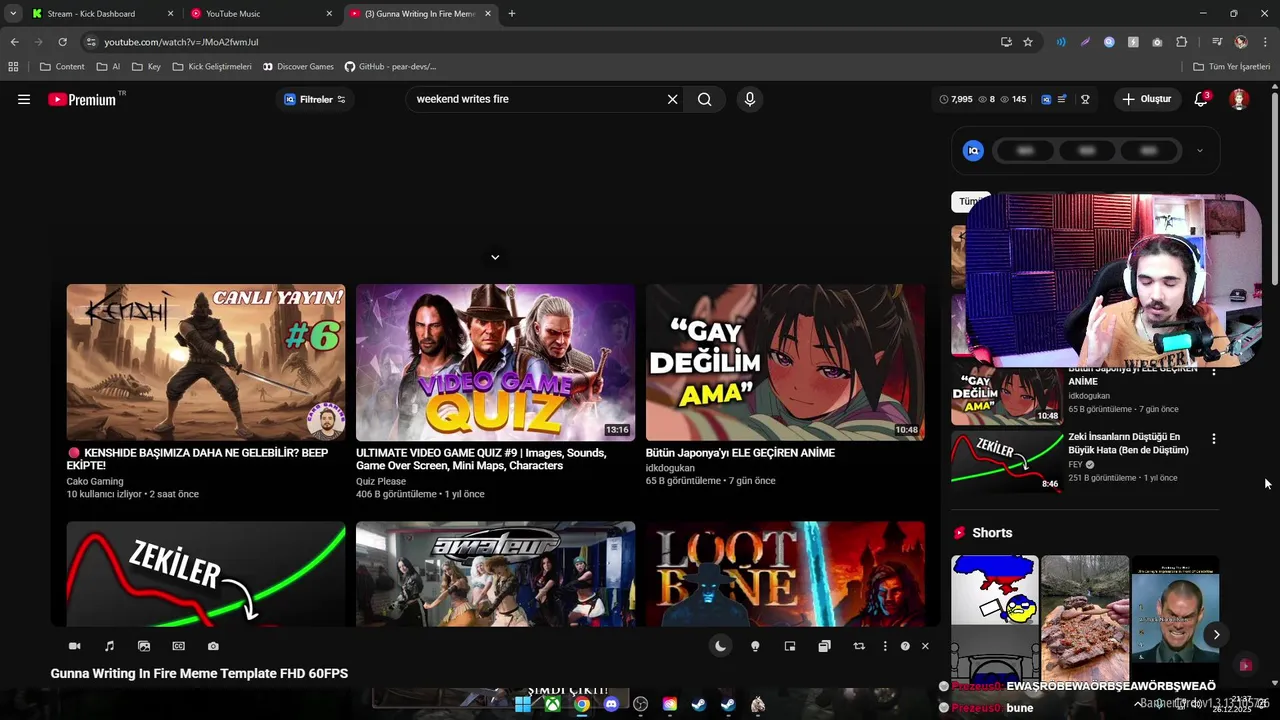Click the lightbulb icon in player toolbar
Screen dimensions: 1280x720
(755, 646)
